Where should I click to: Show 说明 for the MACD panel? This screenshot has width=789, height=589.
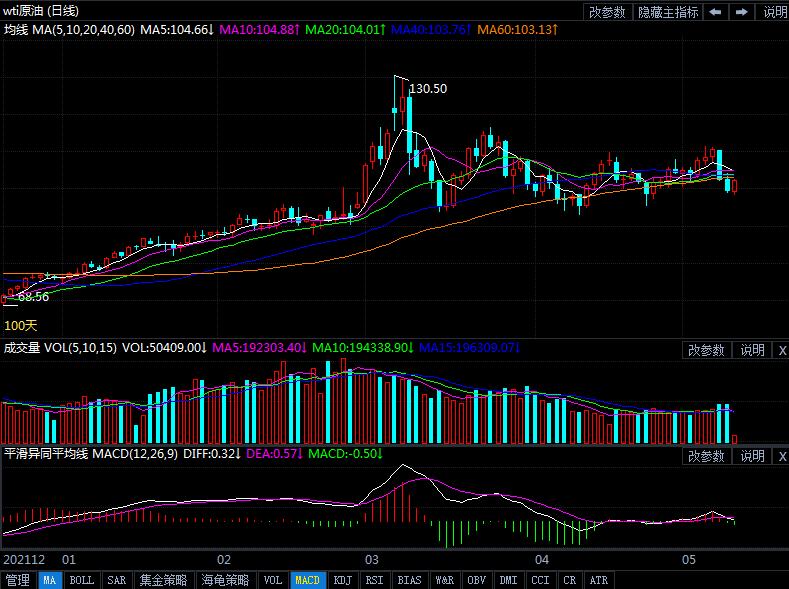752,456
